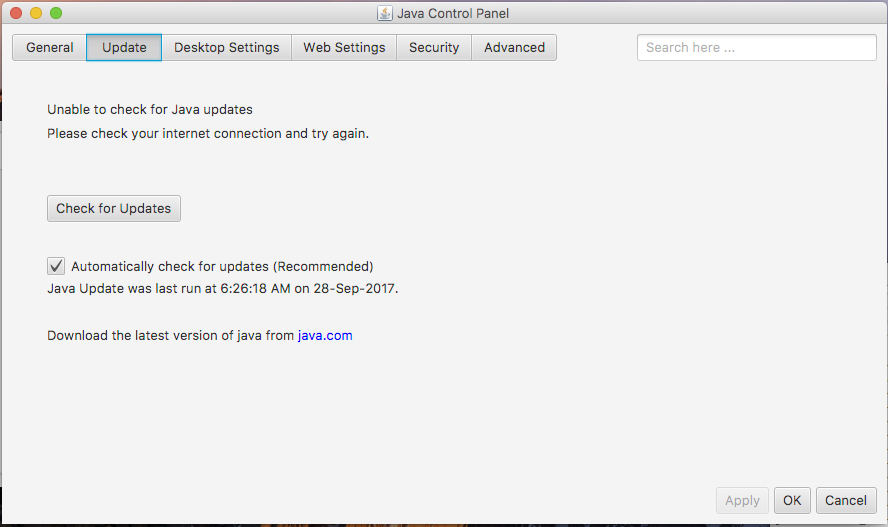
Task: Open the Desktop Settings tab
Action: tap(226, 47)
